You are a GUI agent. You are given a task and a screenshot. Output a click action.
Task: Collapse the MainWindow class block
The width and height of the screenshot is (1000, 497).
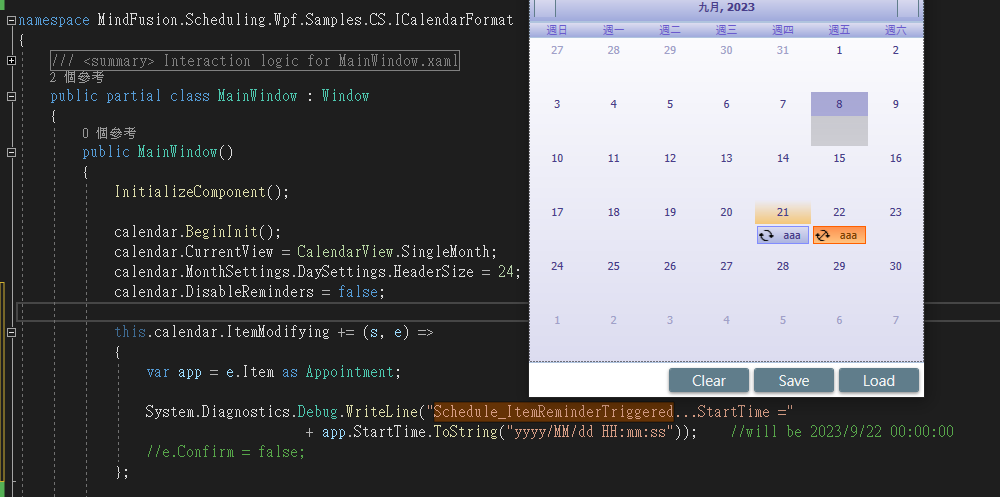point(11,96)
